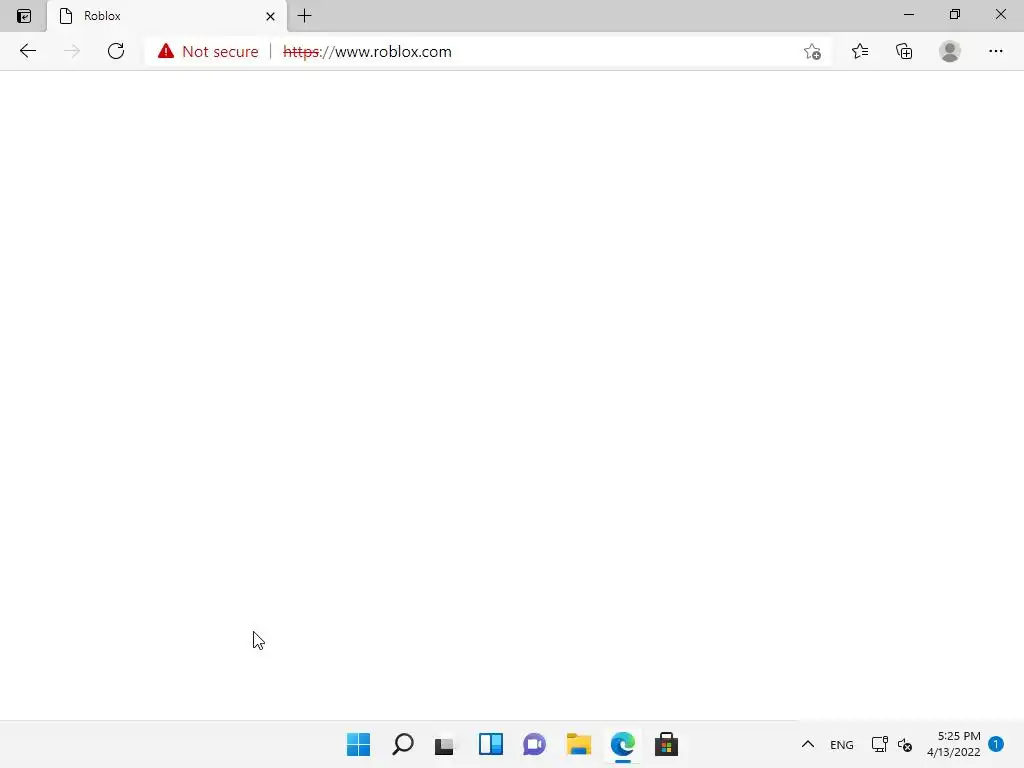The image size is (1024, 768).
Task: Refresh the current page
Action: tap(116, 51)
